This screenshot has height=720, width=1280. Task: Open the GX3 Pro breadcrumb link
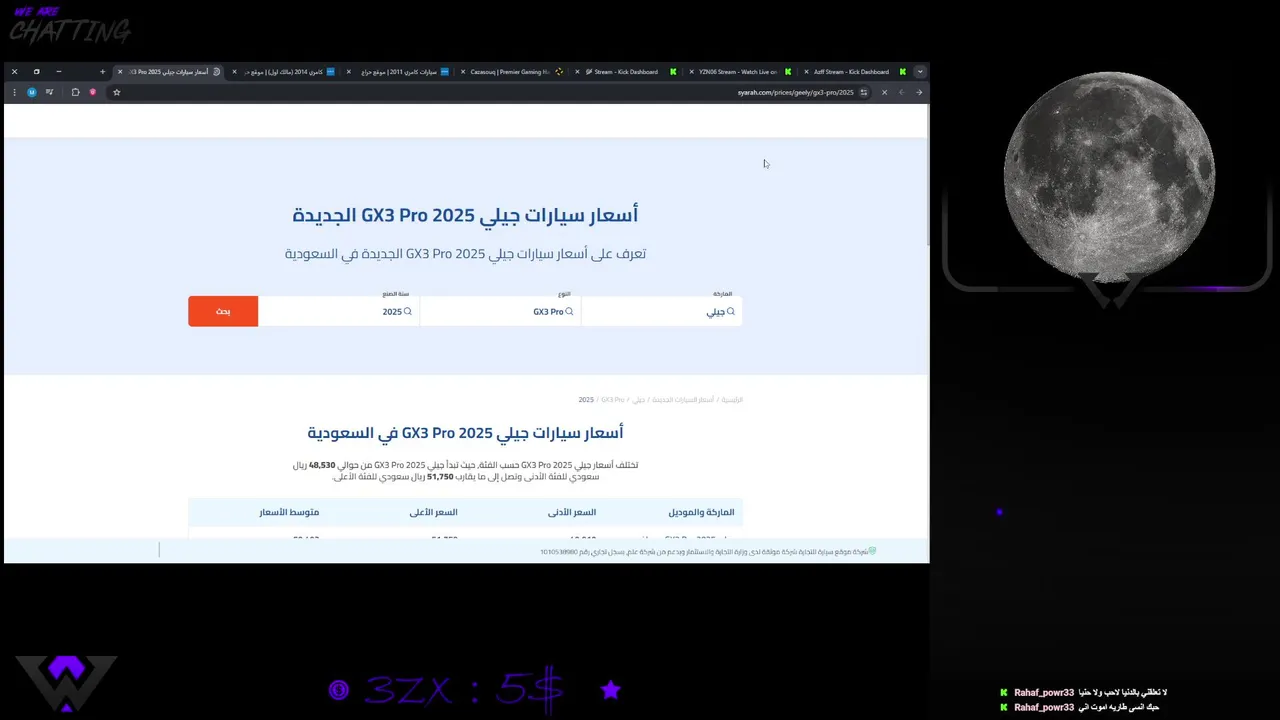tap(612, 400)
